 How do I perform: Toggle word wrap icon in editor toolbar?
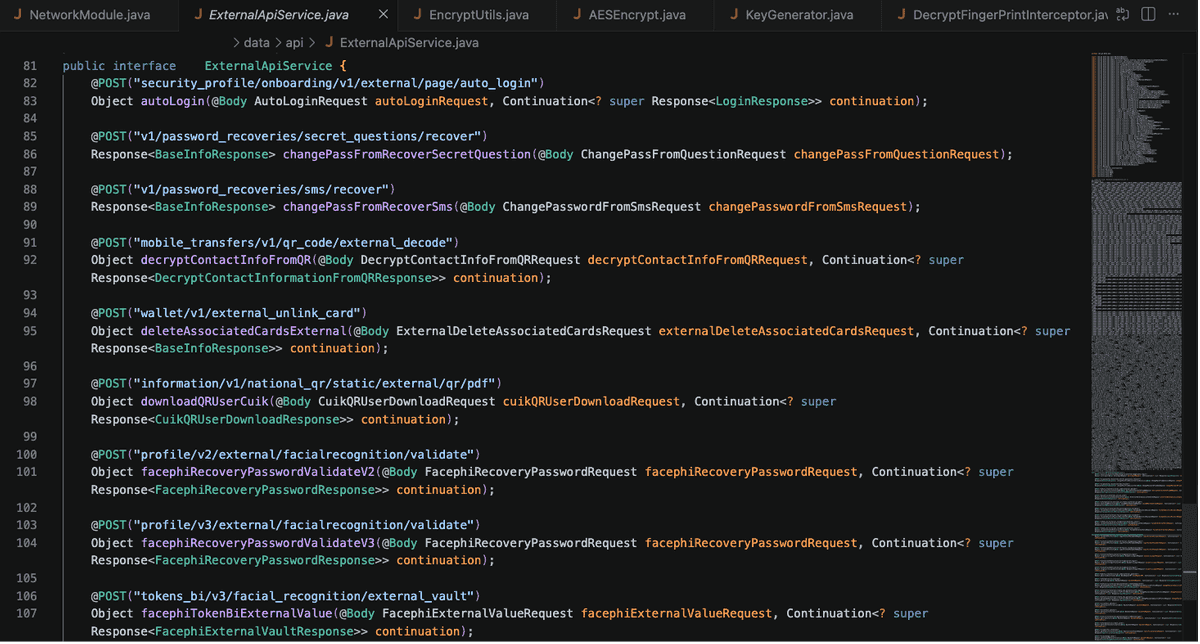coord(1123,15)
